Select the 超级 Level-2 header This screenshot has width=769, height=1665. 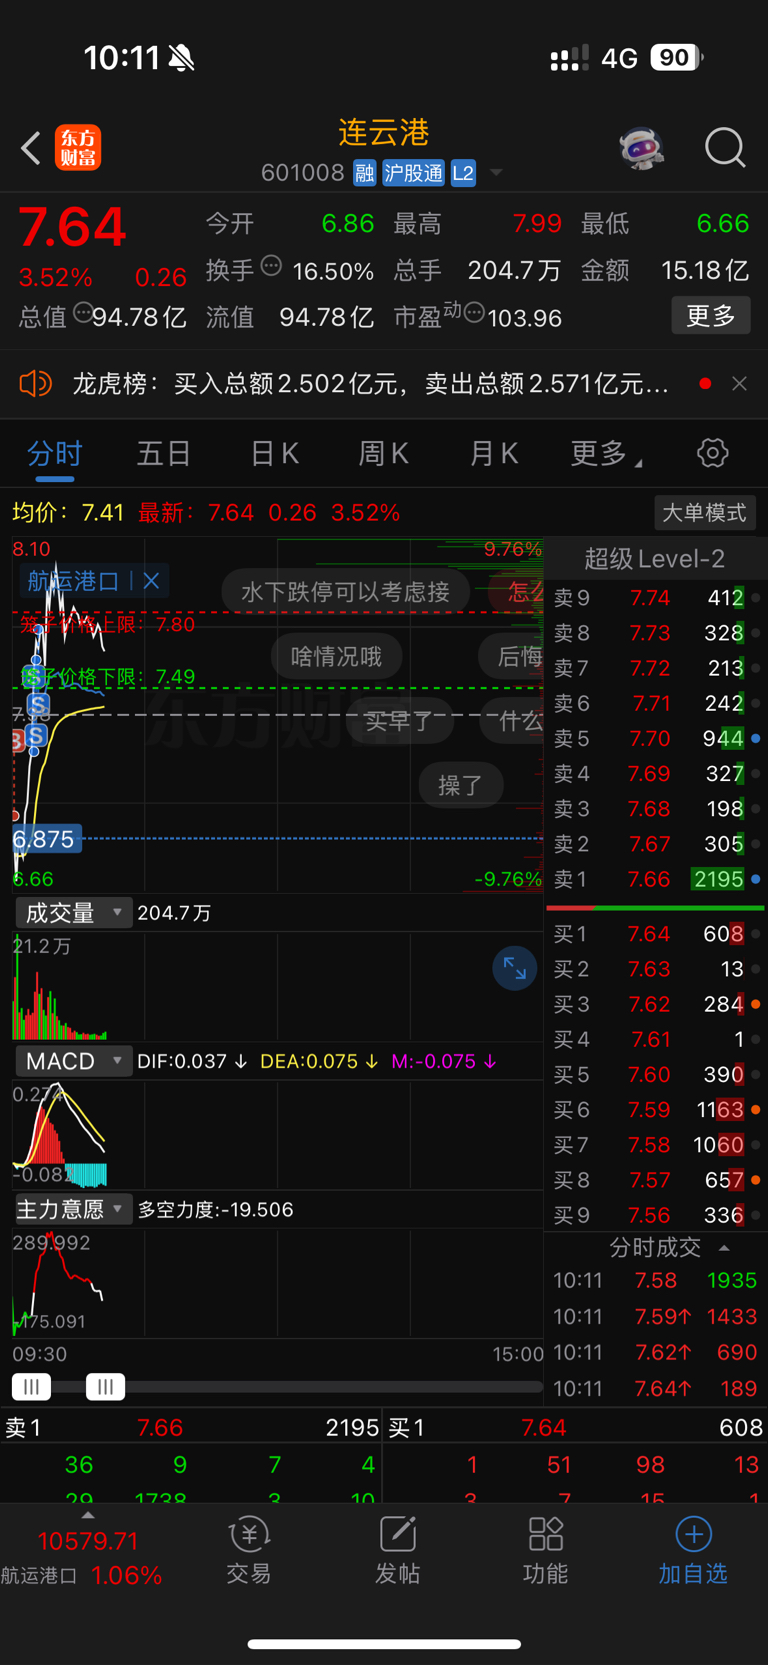point(655,559)
